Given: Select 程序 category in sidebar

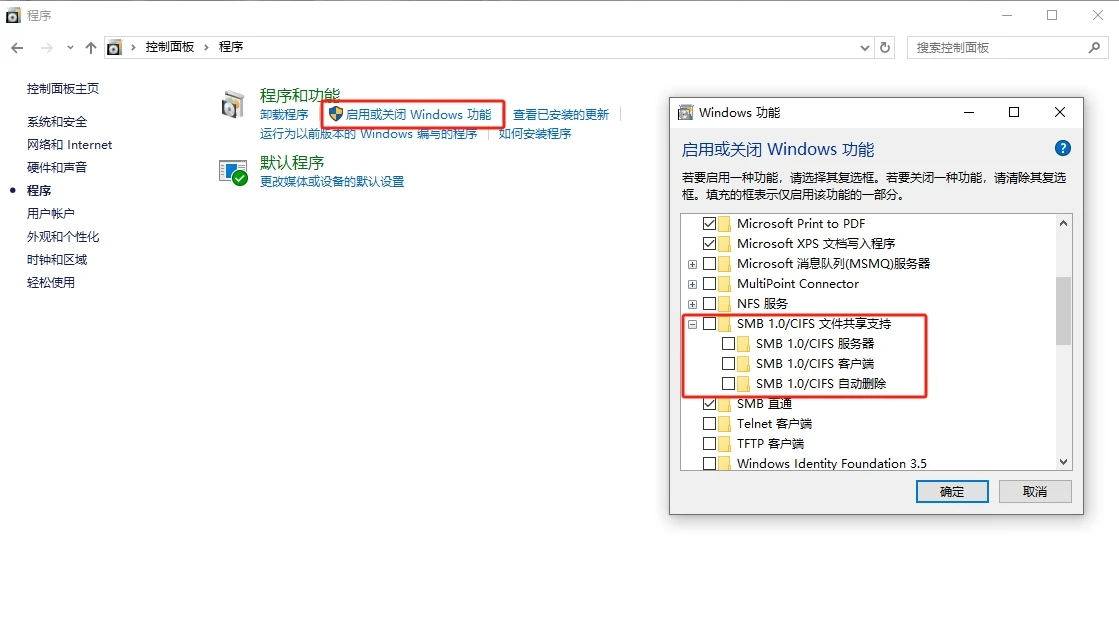Looking at the screenshot, I should pos(39,191).
